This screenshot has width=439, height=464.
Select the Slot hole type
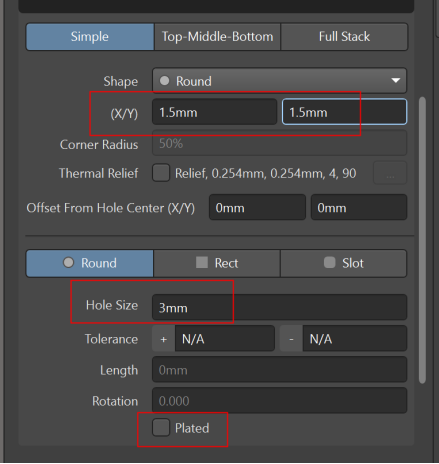(344, 263)
